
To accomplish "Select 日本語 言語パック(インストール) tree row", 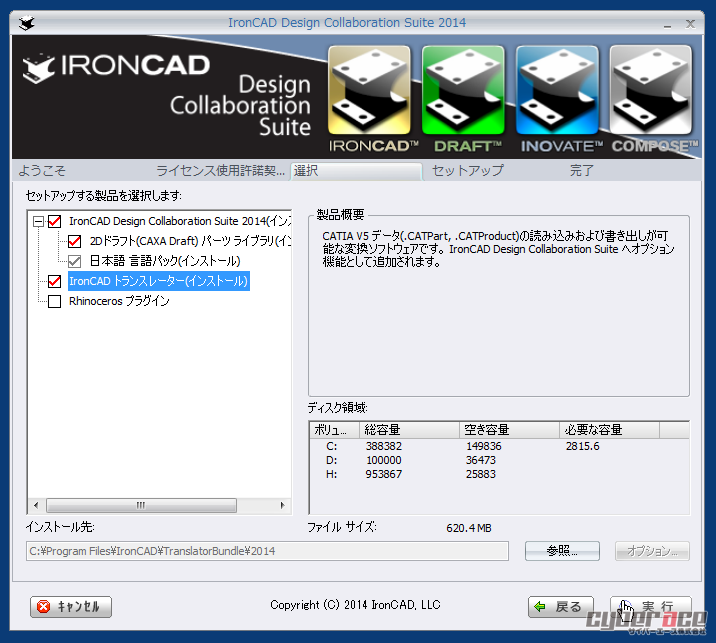I will 164,261.
